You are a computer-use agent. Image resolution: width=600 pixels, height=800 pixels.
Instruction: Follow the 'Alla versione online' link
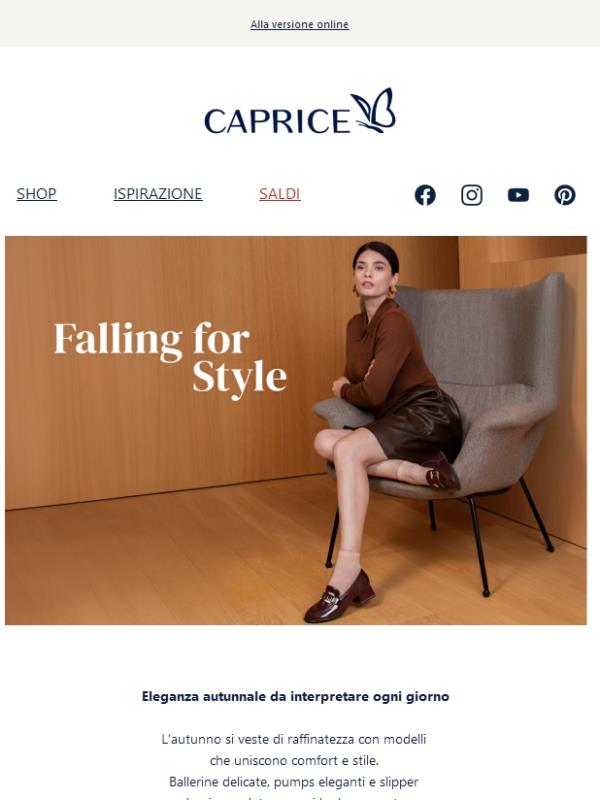pos(299,24)
